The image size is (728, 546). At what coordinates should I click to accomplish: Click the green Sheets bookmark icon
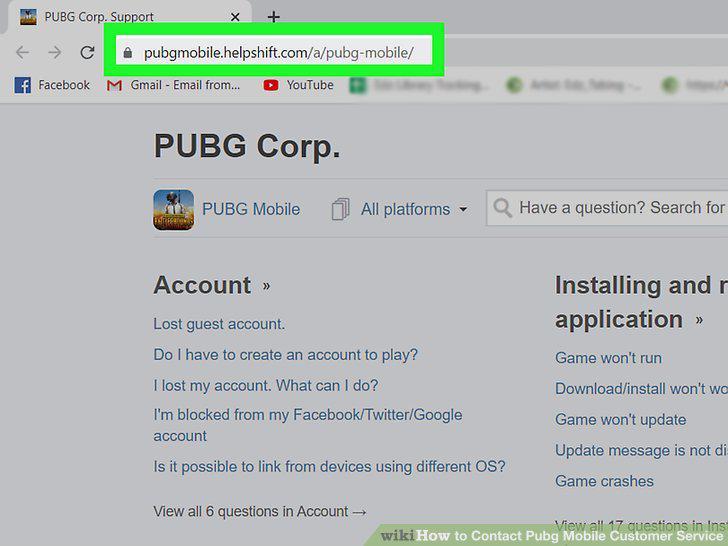pos(358,85)
